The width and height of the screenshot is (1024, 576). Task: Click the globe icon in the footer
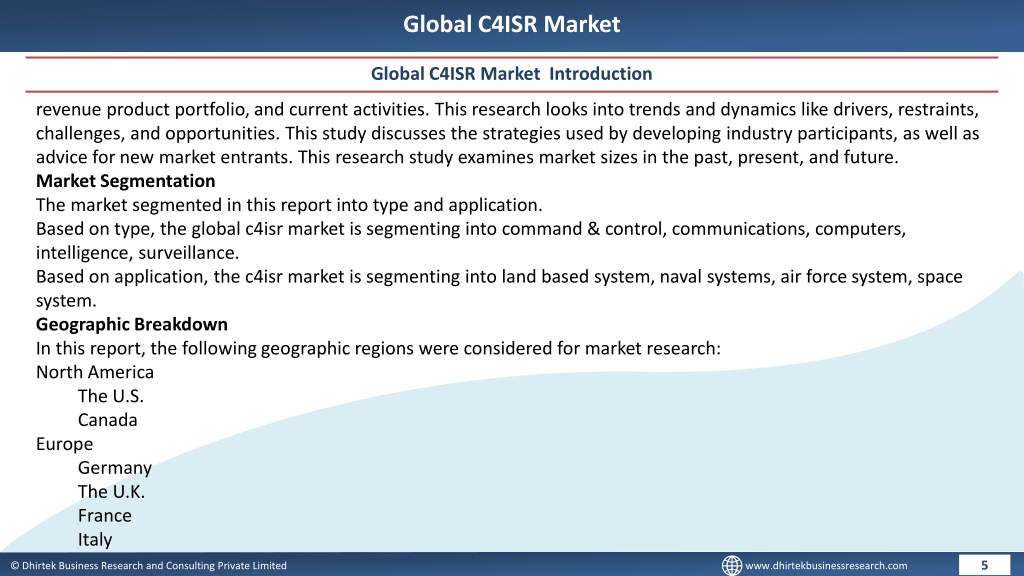click(731, 565)
